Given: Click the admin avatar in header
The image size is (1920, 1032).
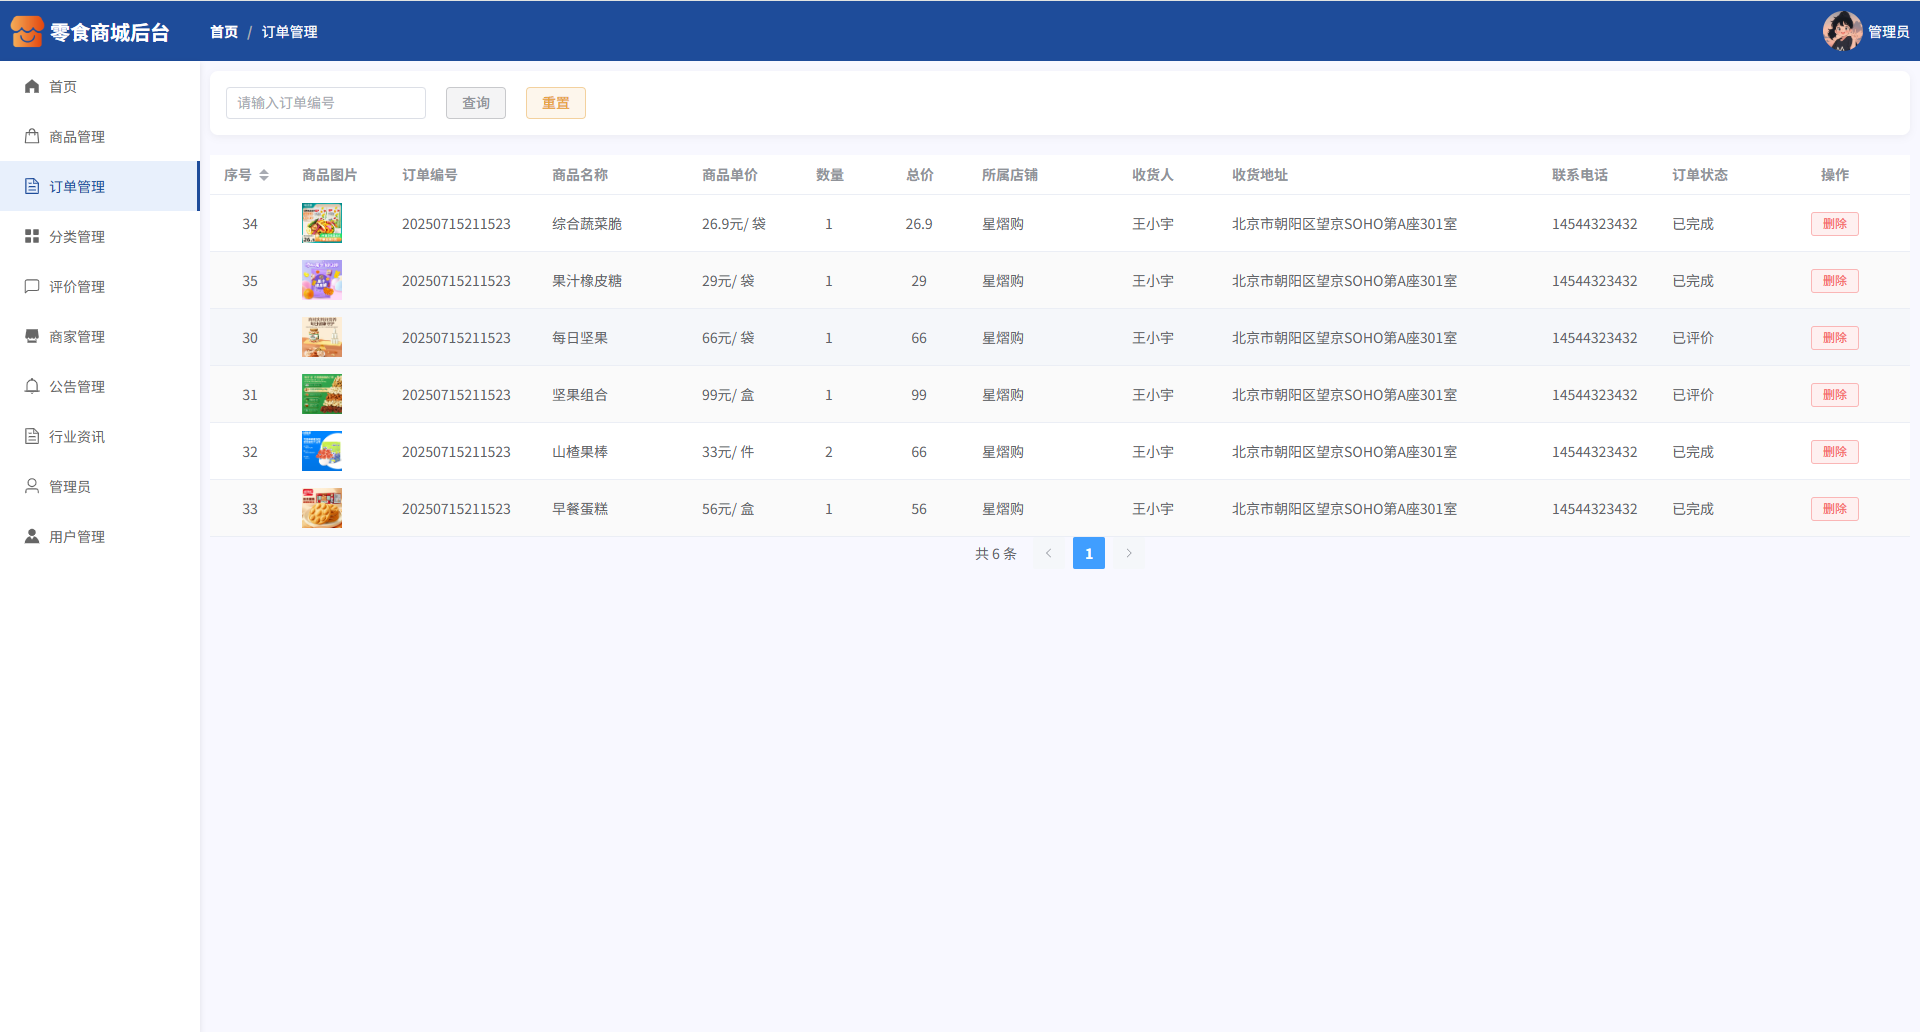Looking at the screenshot, I should coord(1841,31).
